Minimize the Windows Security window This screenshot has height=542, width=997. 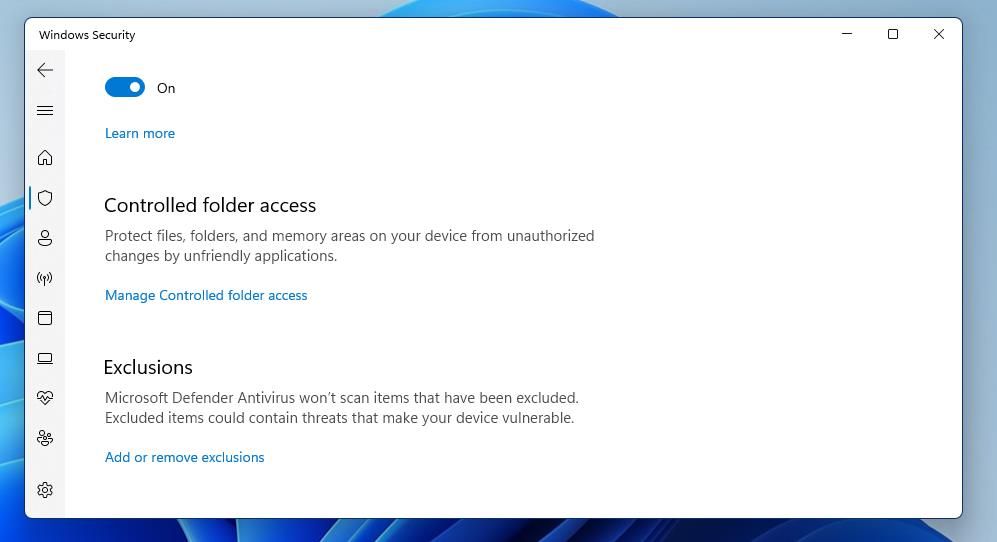[x=847, y=34]
